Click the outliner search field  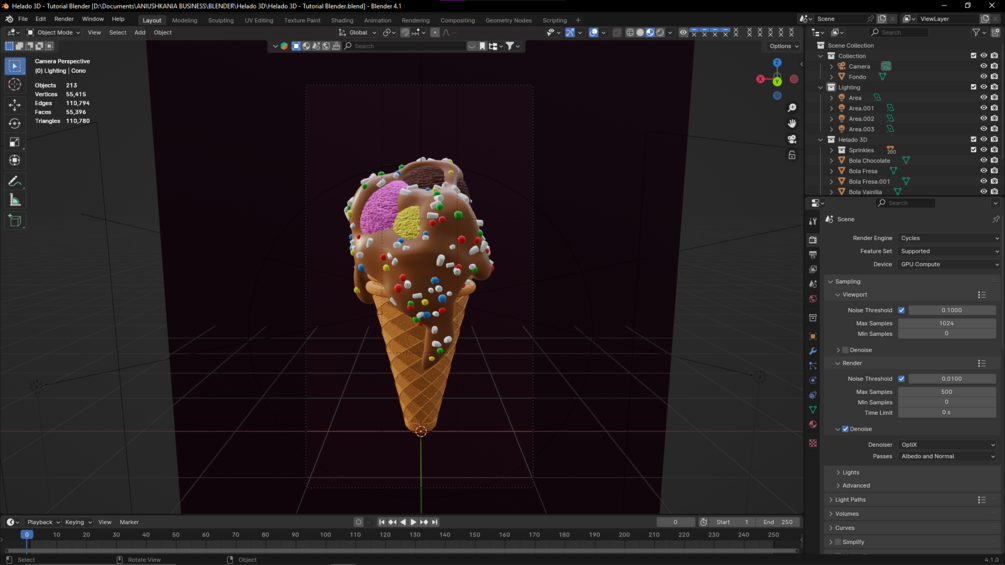pos(899,33)
